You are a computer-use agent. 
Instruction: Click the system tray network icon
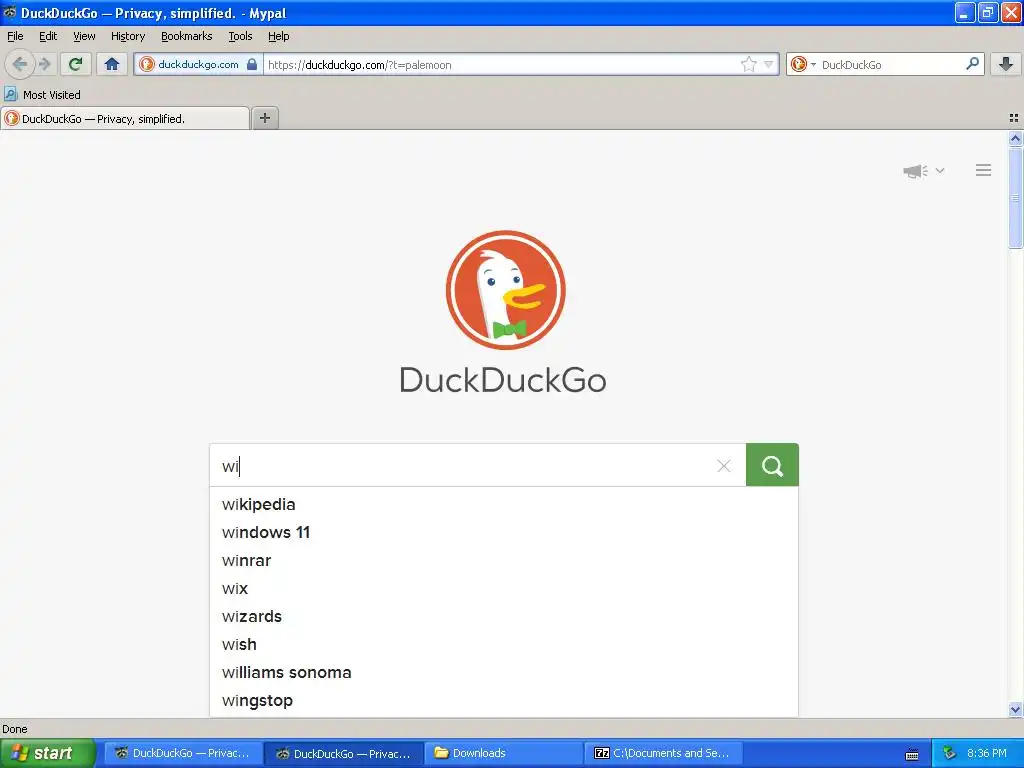click(949, 753)
